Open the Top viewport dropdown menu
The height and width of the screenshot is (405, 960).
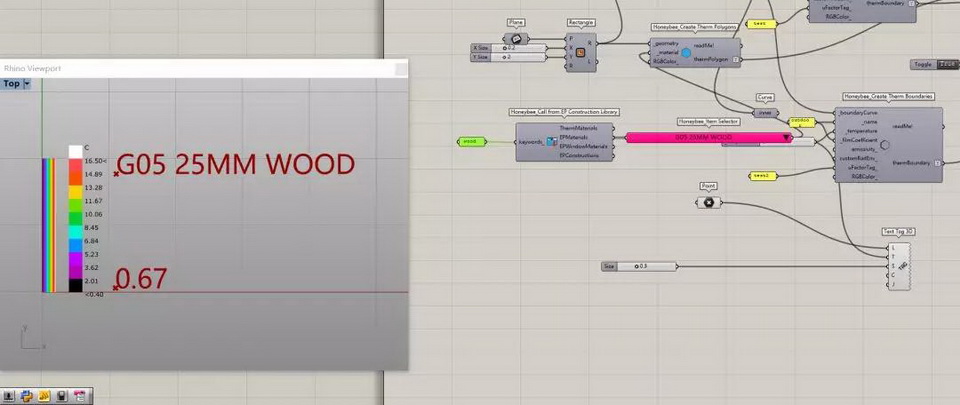27,84
